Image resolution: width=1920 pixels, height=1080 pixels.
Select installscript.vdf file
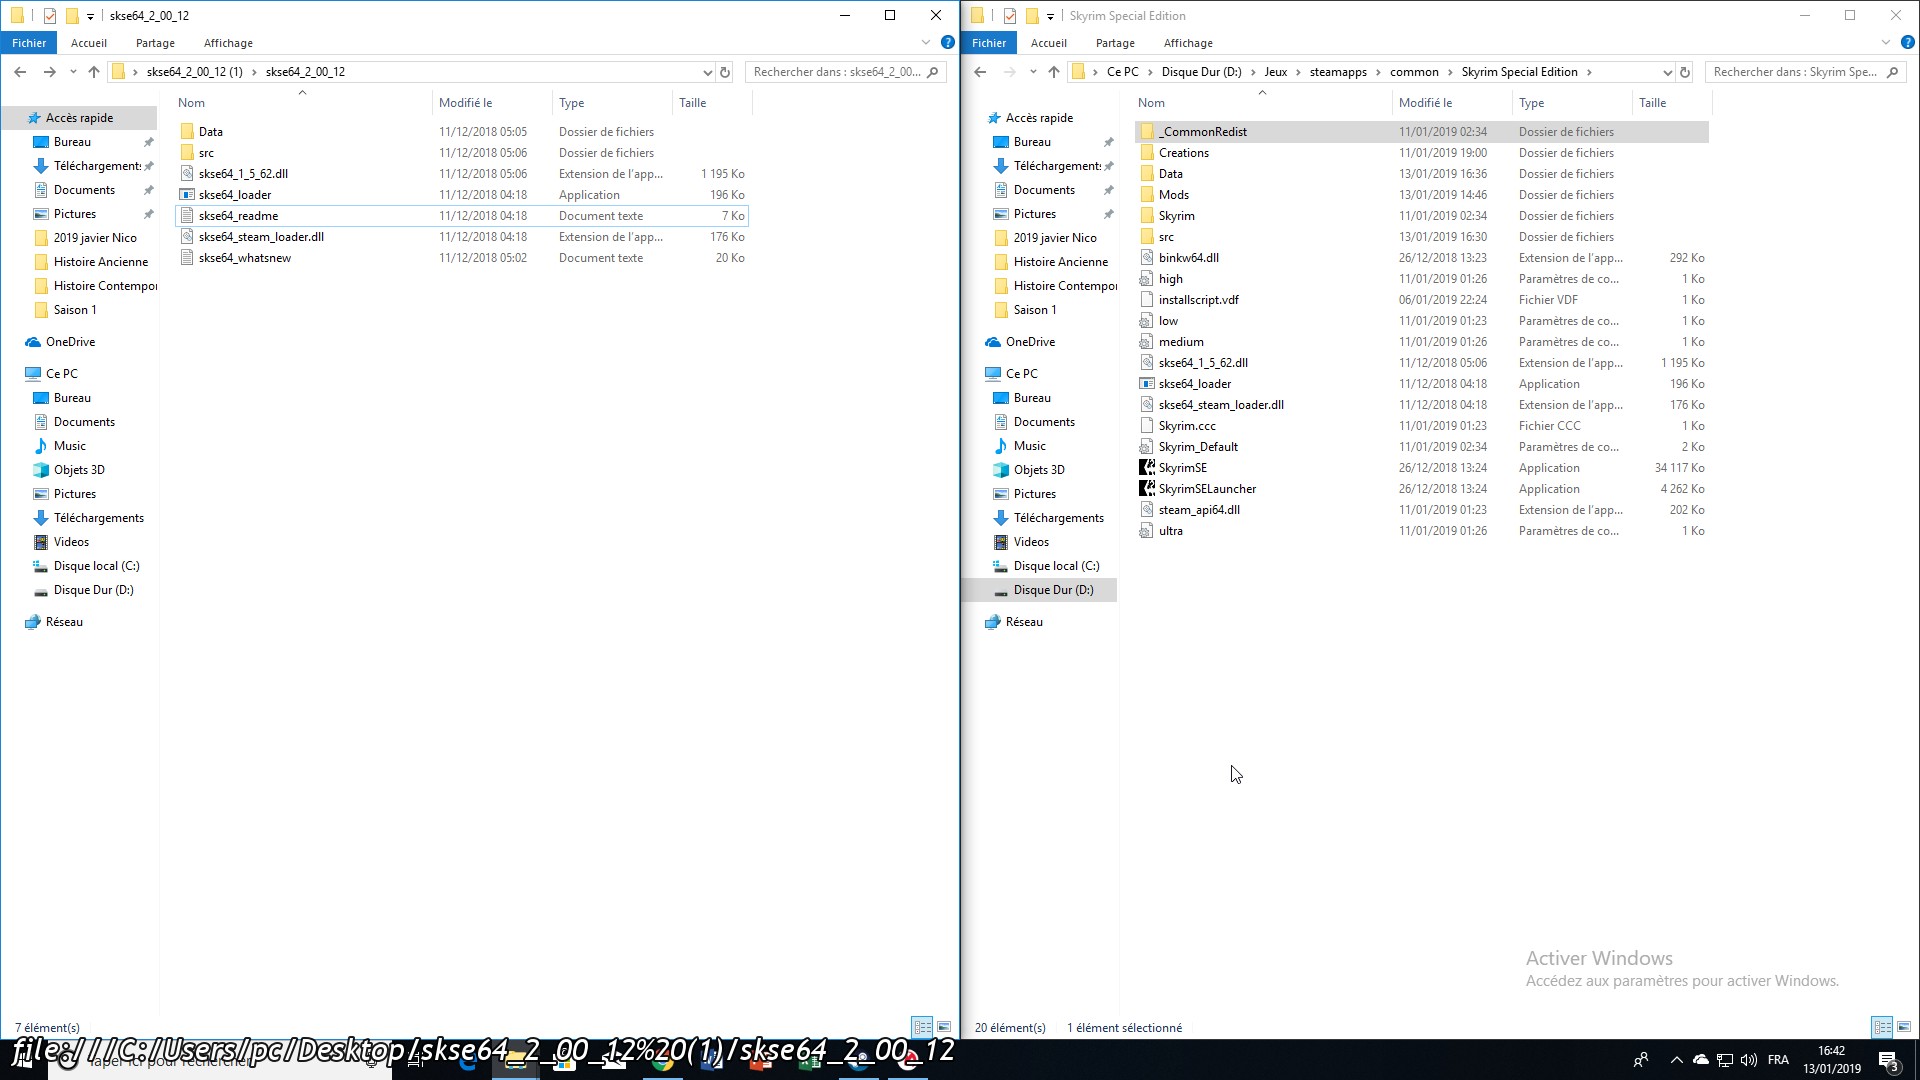1198,300
